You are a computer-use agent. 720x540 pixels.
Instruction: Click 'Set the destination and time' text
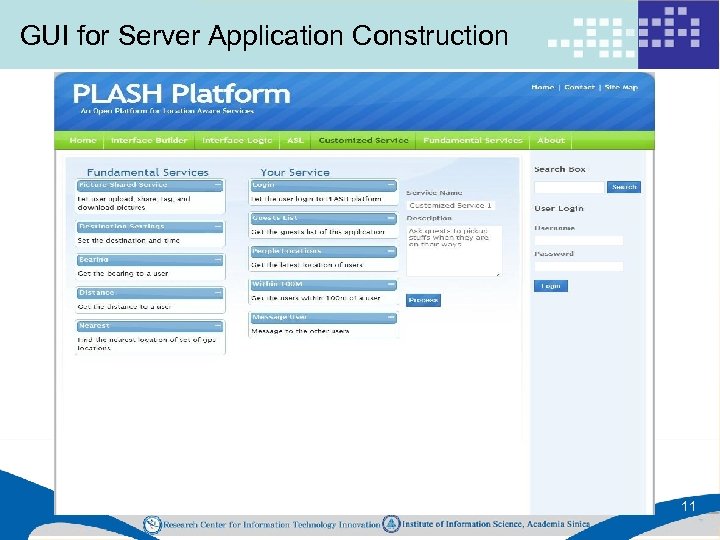tap(128, 241)
